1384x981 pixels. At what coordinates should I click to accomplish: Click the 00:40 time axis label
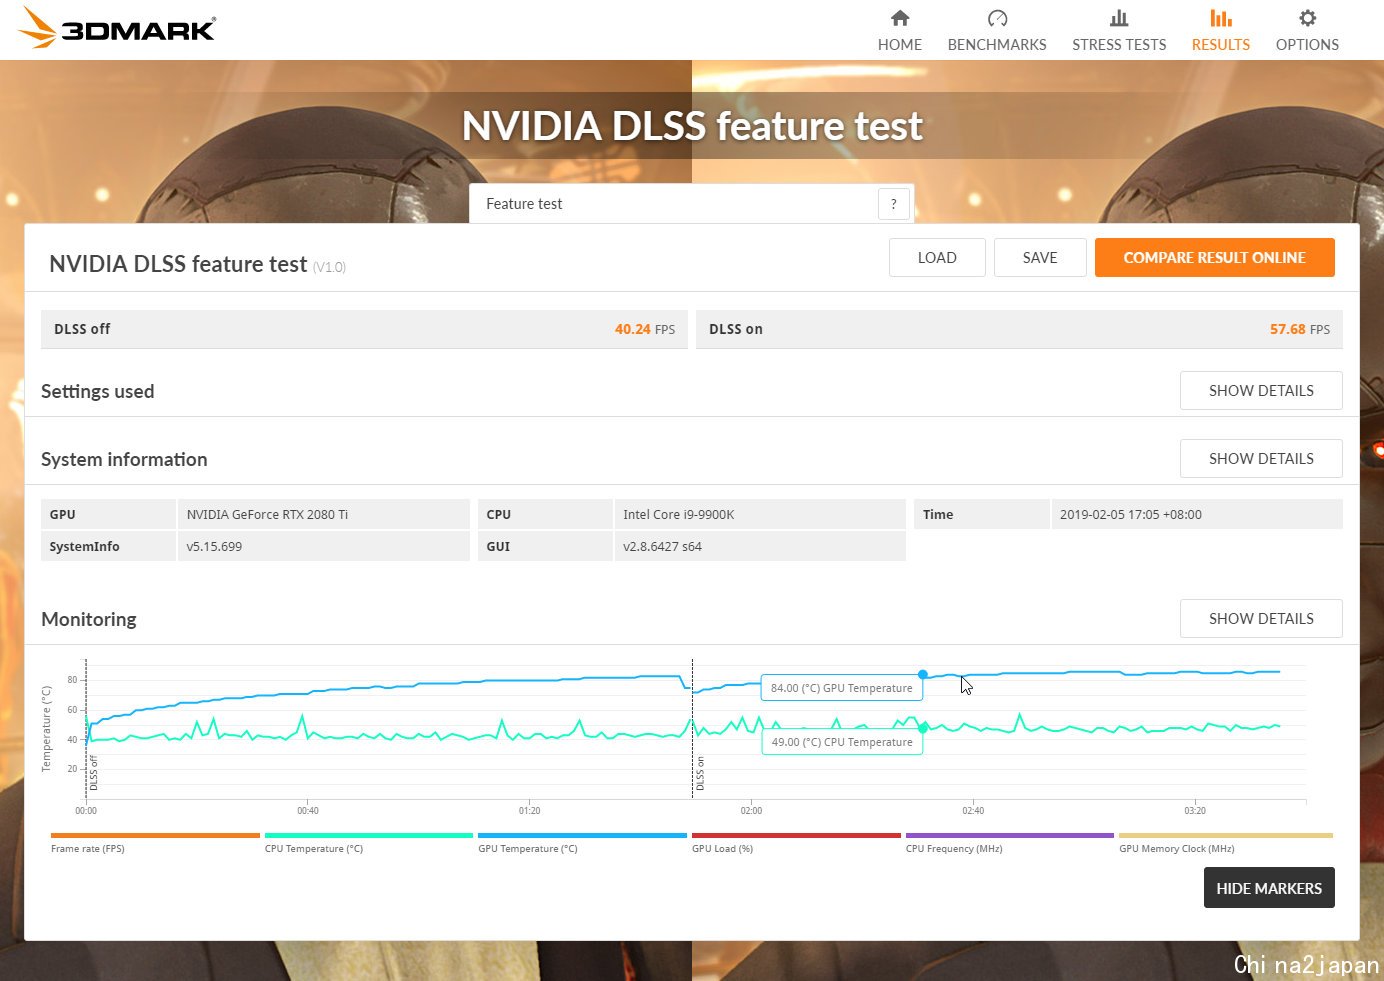308,811
